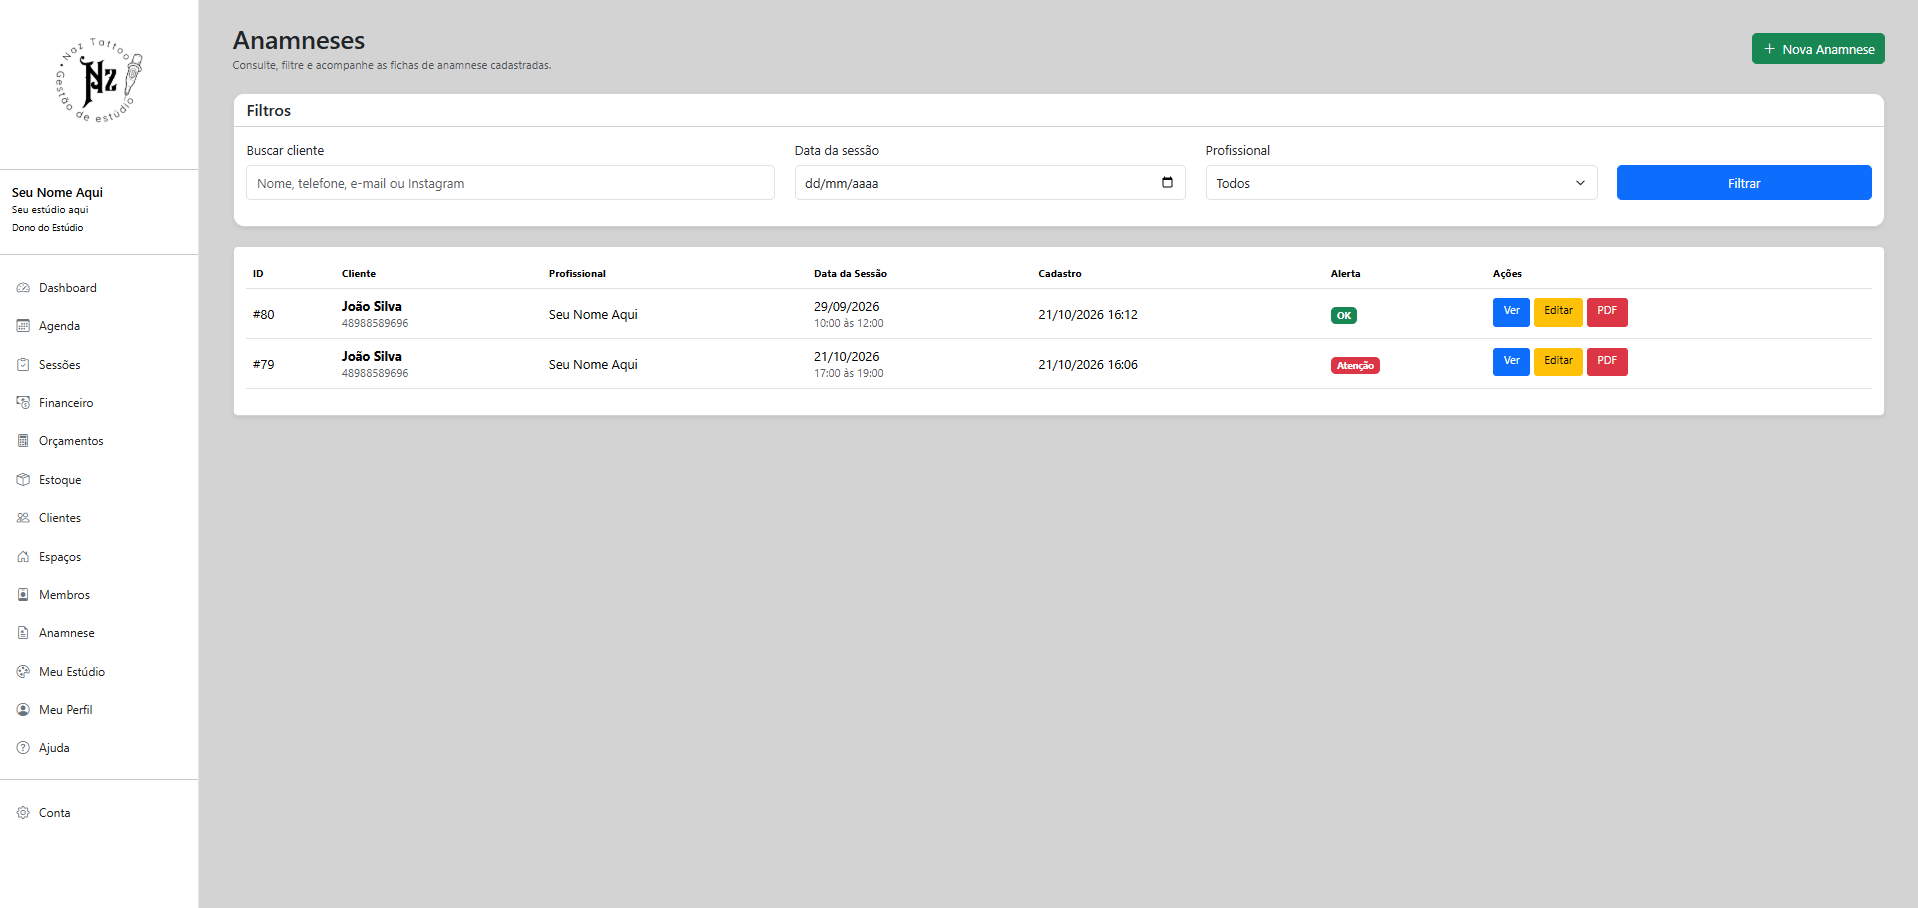Expand the Profissional dropdown showing Todos

(x=1401, y=183)
